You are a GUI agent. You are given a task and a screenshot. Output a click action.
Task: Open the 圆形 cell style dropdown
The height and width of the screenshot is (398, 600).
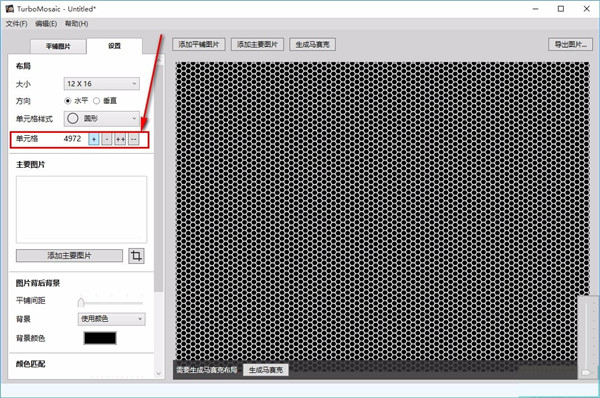pyautogui.click(x=102, y=119)
